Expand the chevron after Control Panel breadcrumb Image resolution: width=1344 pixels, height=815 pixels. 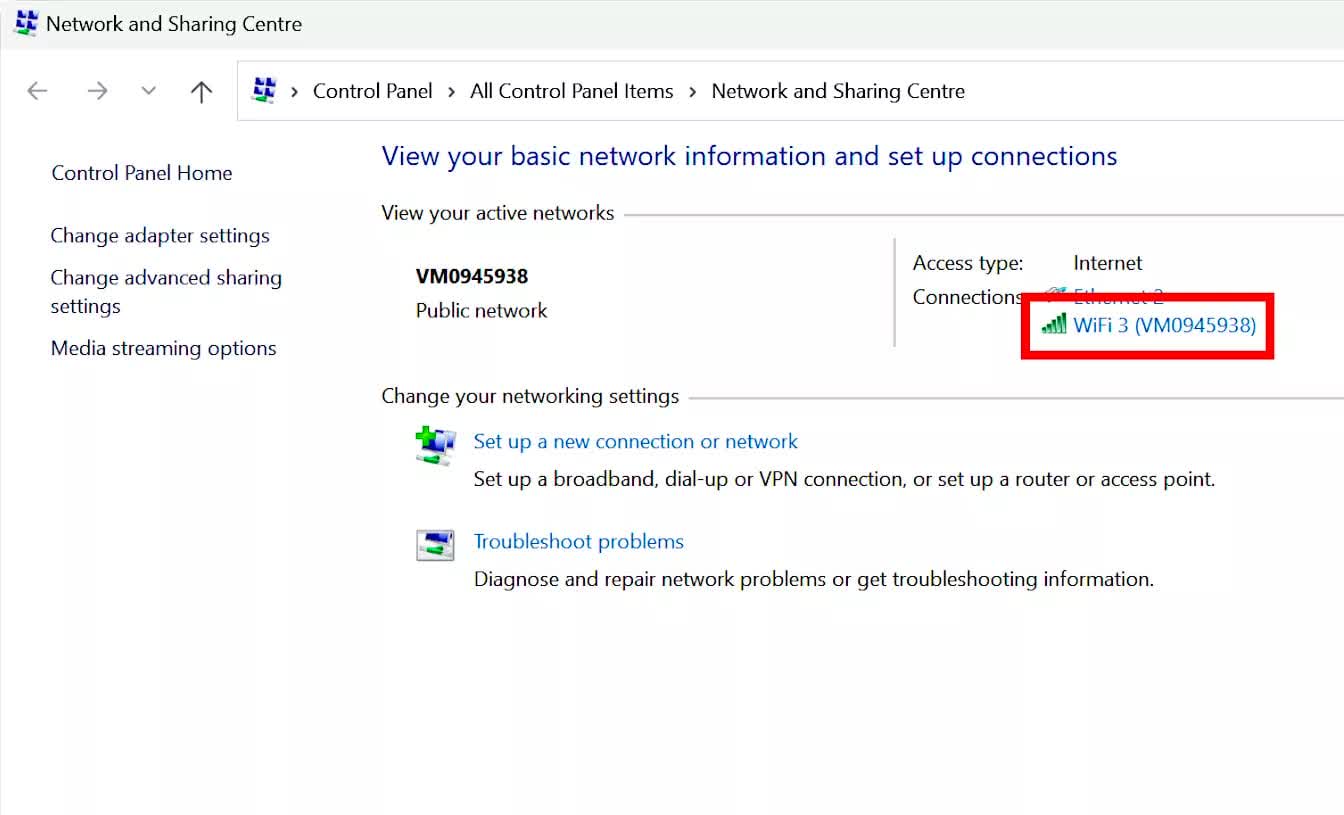[x=451, y=92]
